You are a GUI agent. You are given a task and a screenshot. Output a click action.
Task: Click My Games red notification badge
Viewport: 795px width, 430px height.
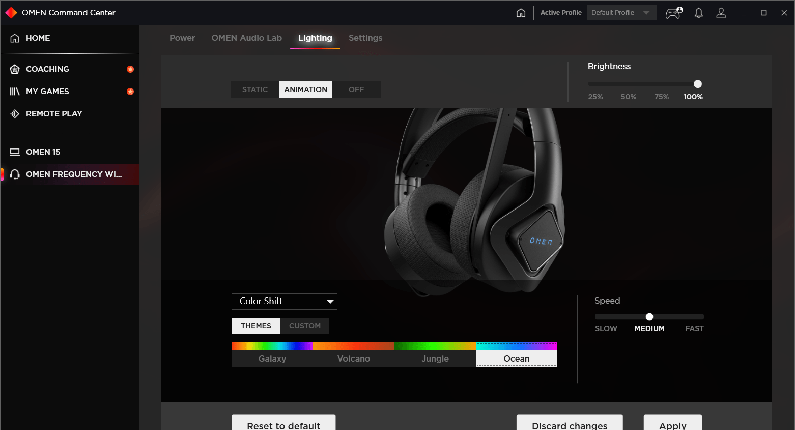tap(130, 91)
